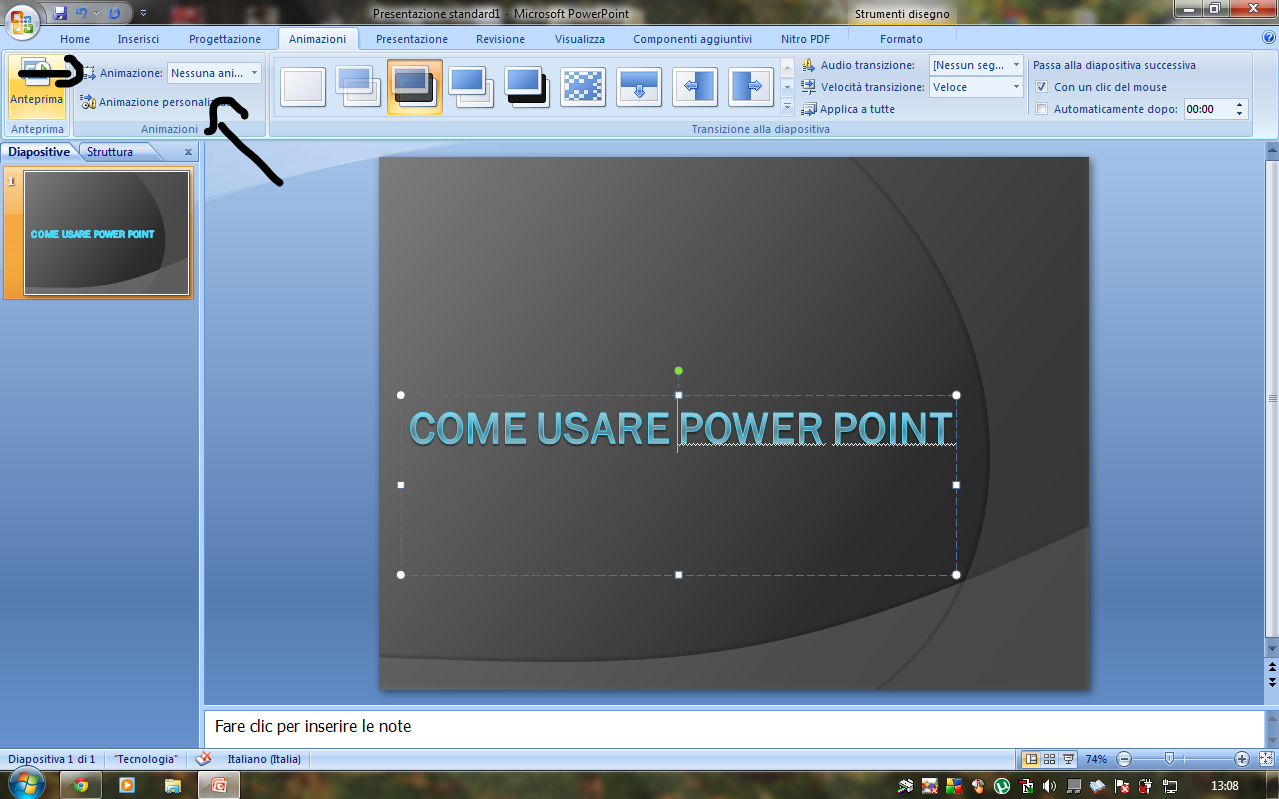
Task: Open the Formato drawing tools tab
Action: [x=901, y=39]
